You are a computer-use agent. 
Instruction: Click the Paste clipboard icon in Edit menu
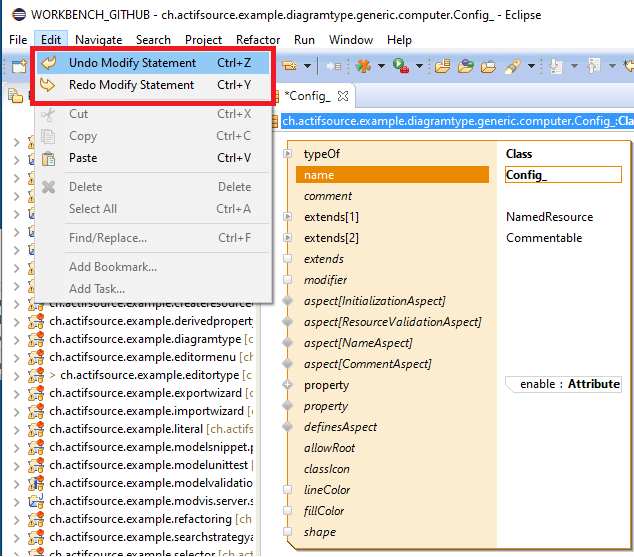click(x=48, y=158)
